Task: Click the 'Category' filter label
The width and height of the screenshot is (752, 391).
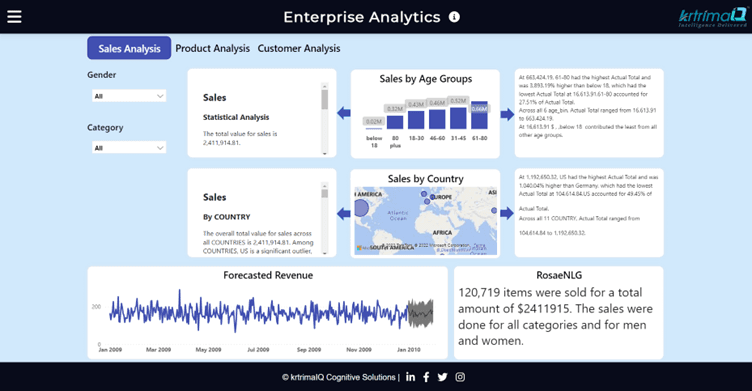Action: coord(105,128)
